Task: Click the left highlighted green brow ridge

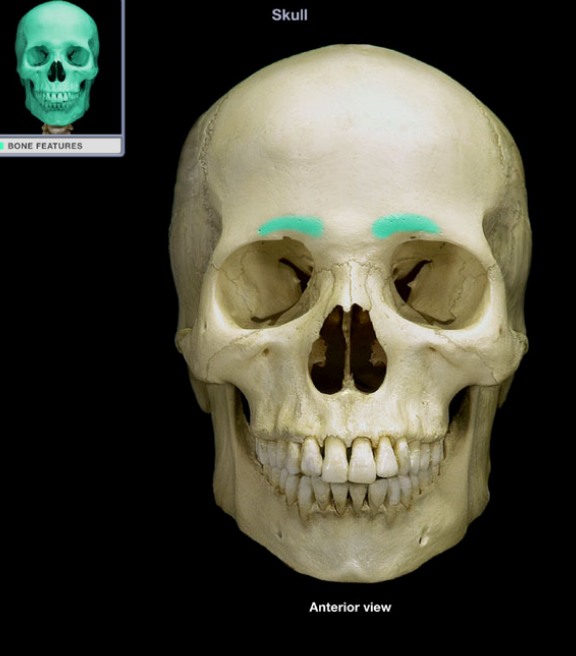Action: click(292, 226)
